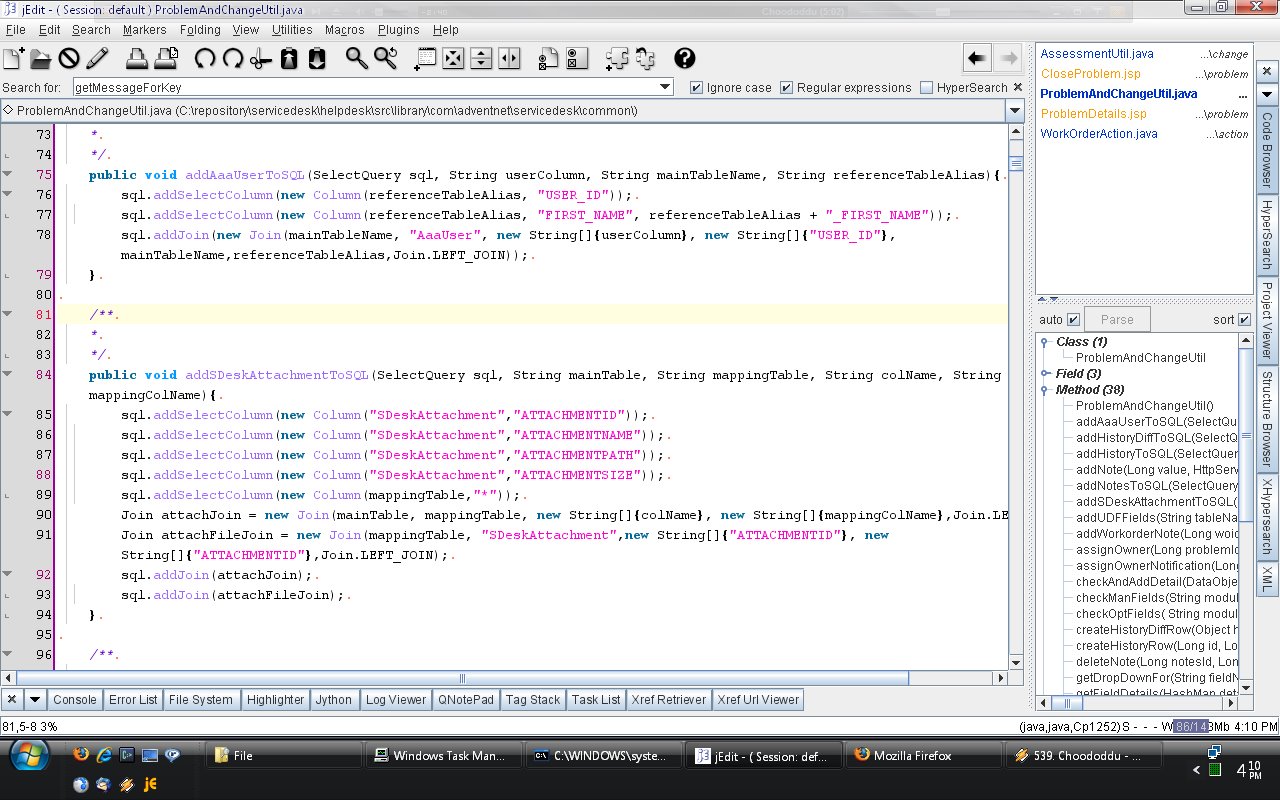Open WorkOrderAction.java in buffer list
This screenshot has height=800, width=1280.
[x=1099, y=134]
